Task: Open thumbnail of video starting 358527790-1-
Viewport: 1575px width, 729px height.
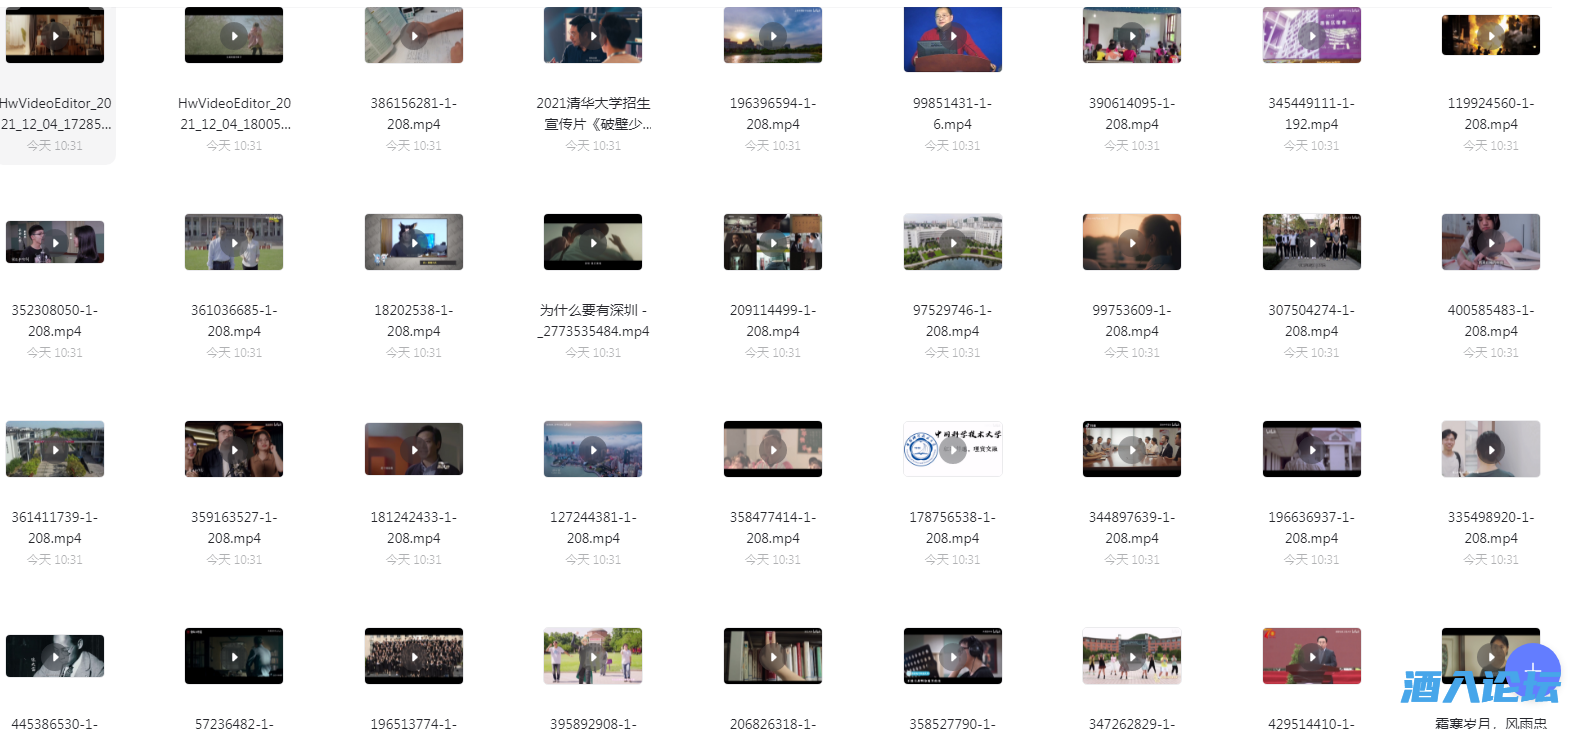Action: 953,656
